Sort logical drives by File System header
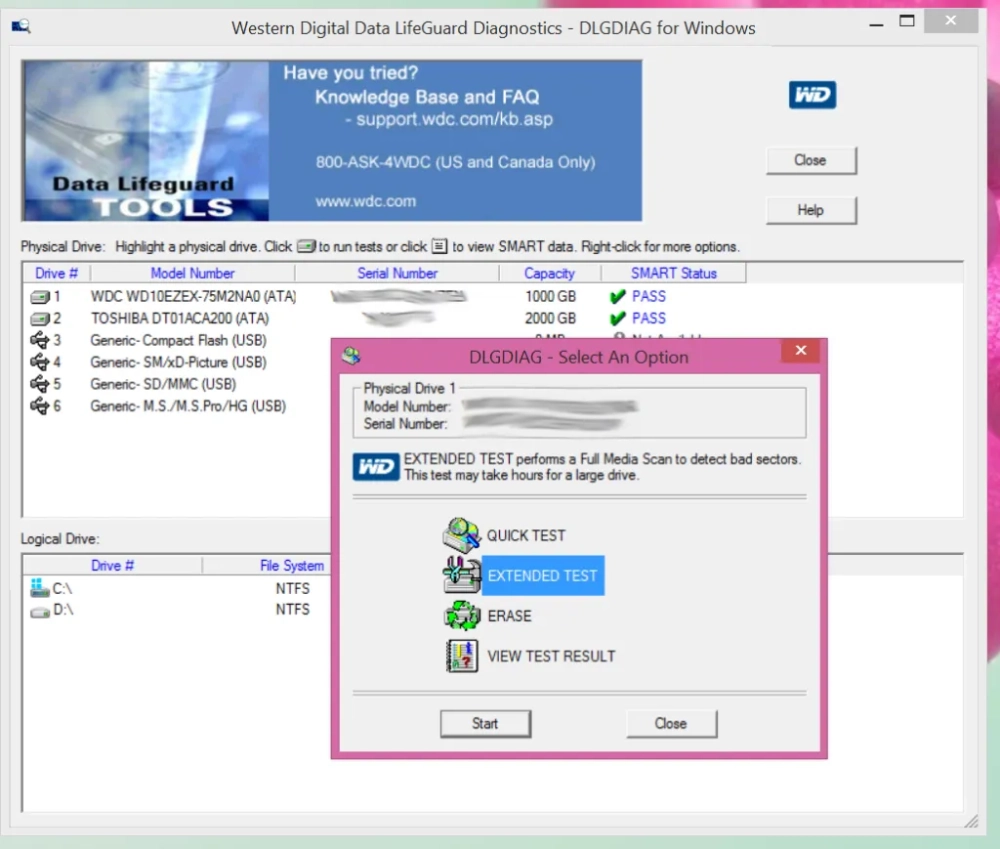The height and width of the screenshot is (849, 1000). point(291,566)
